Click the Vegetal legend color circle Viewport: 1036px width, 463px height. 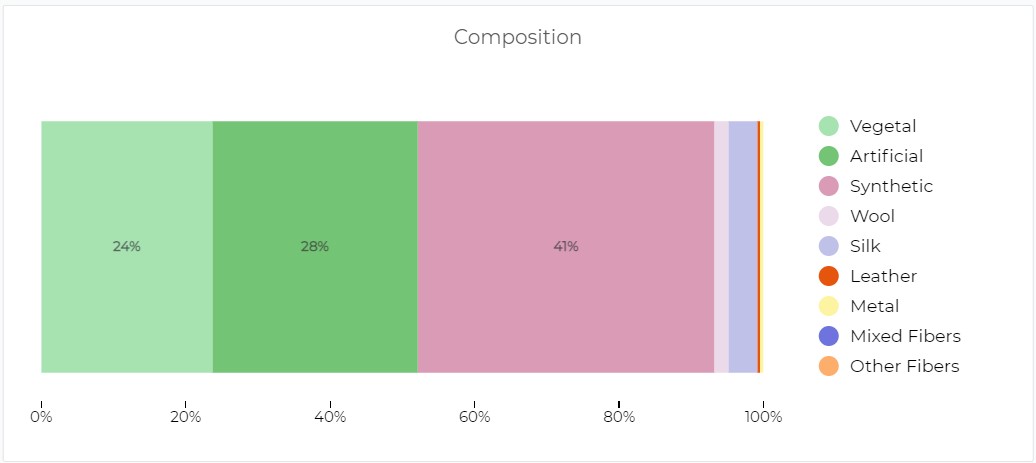(829, 126)
